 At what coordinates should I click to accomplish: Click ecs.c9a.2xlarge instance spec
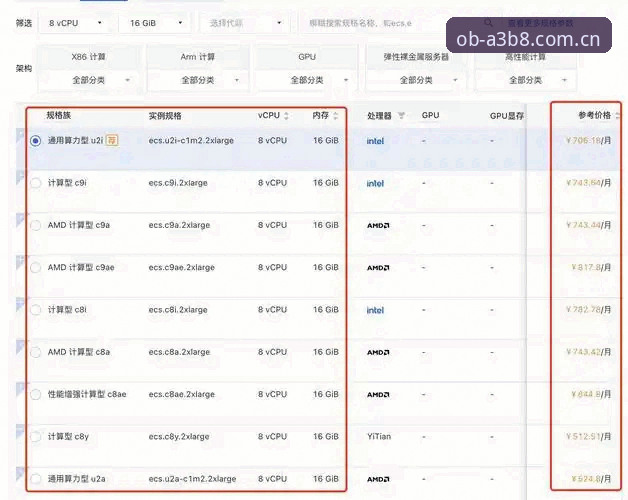179,225
